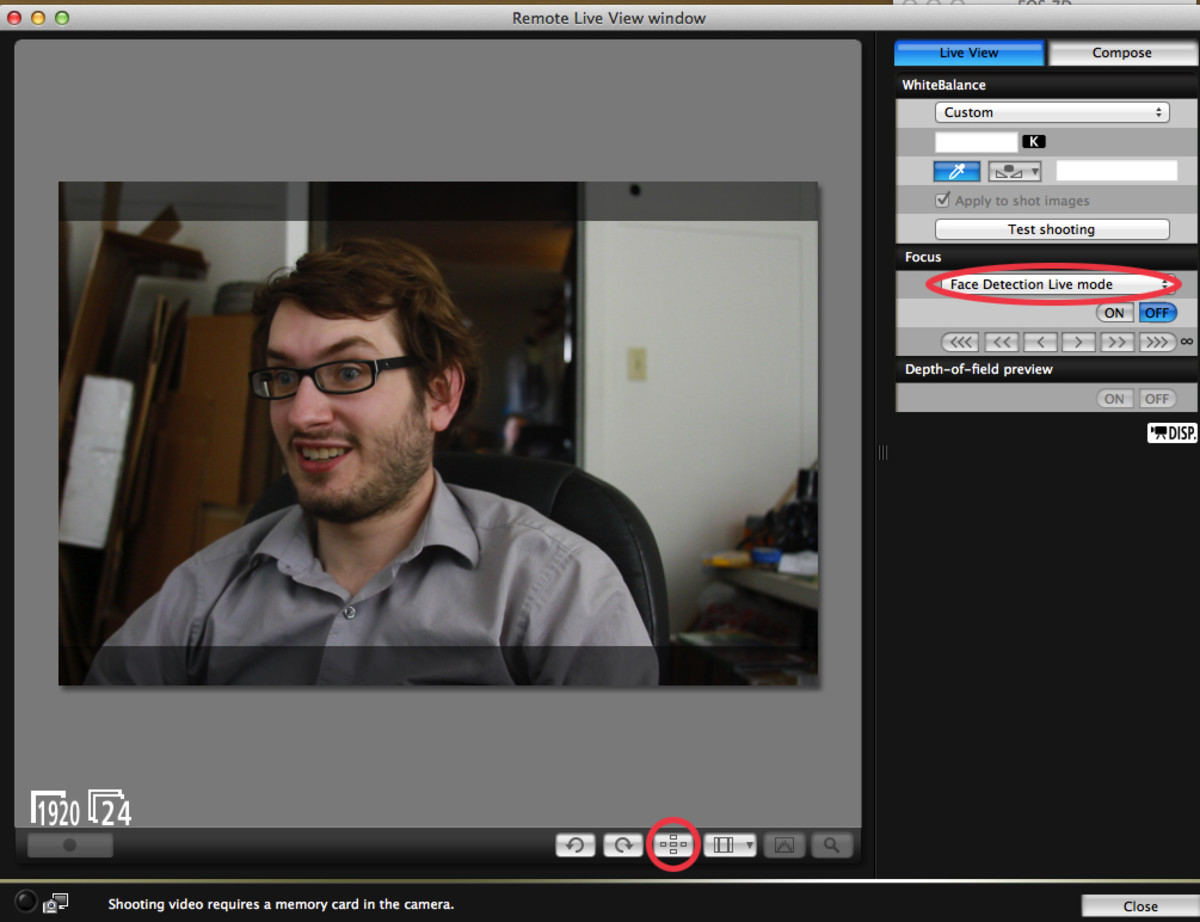Turn focus ON

[x=1114, y=313]
